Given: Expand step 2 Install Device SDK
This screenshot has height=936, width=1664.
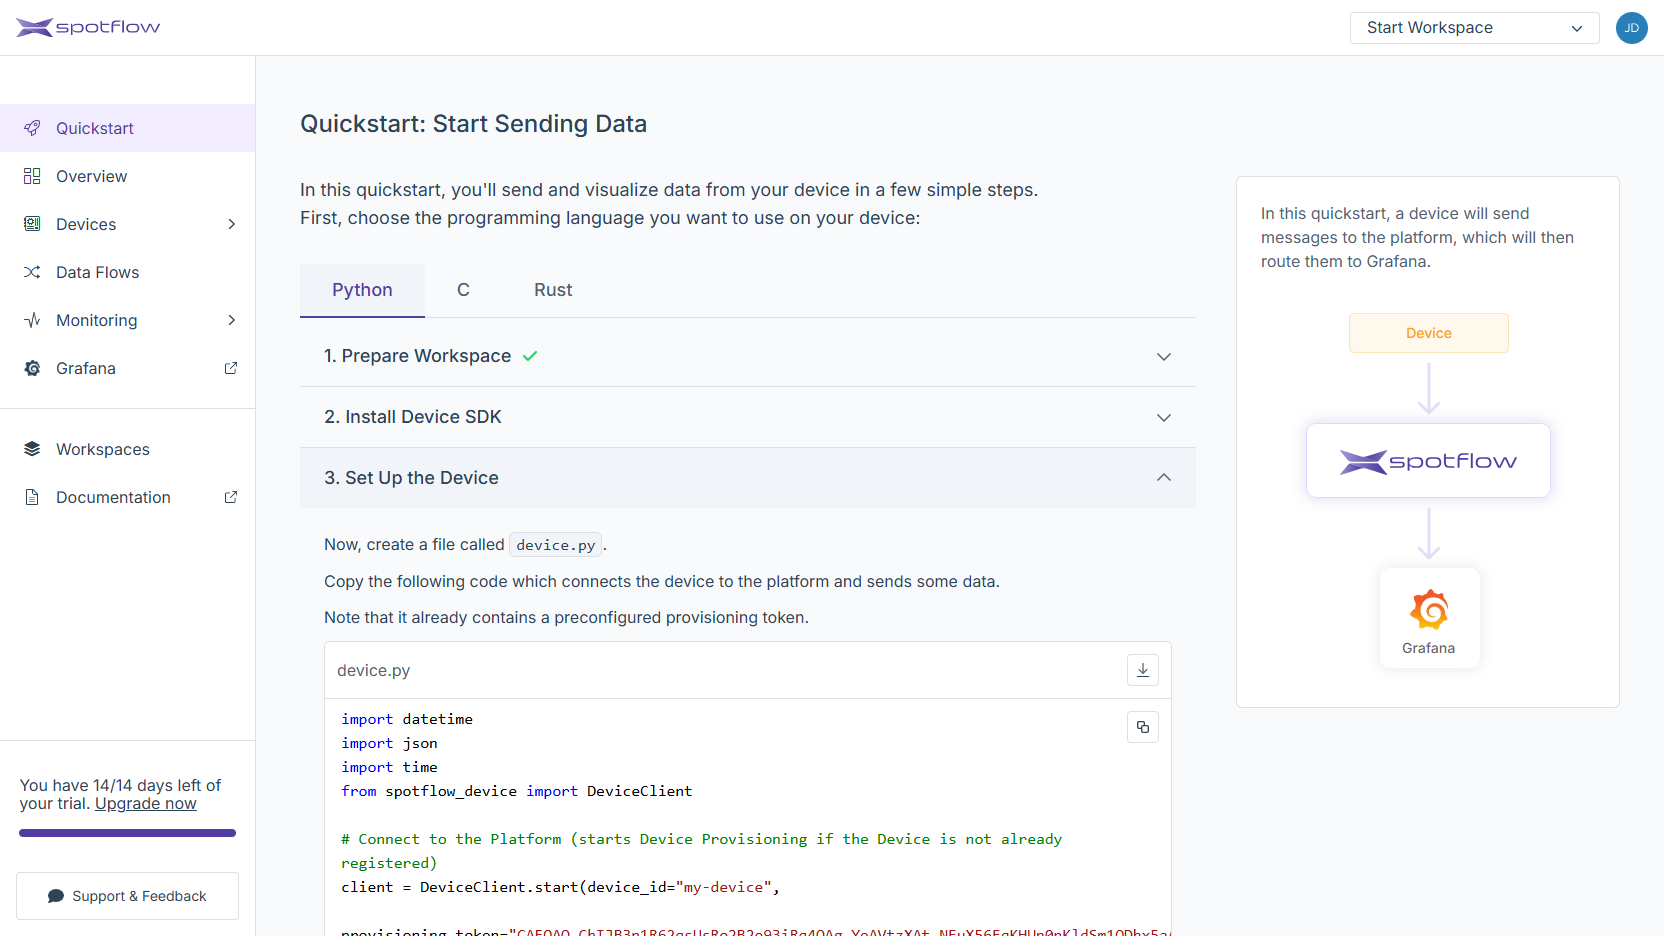Looking at the screenshot, I should point(748,417).
